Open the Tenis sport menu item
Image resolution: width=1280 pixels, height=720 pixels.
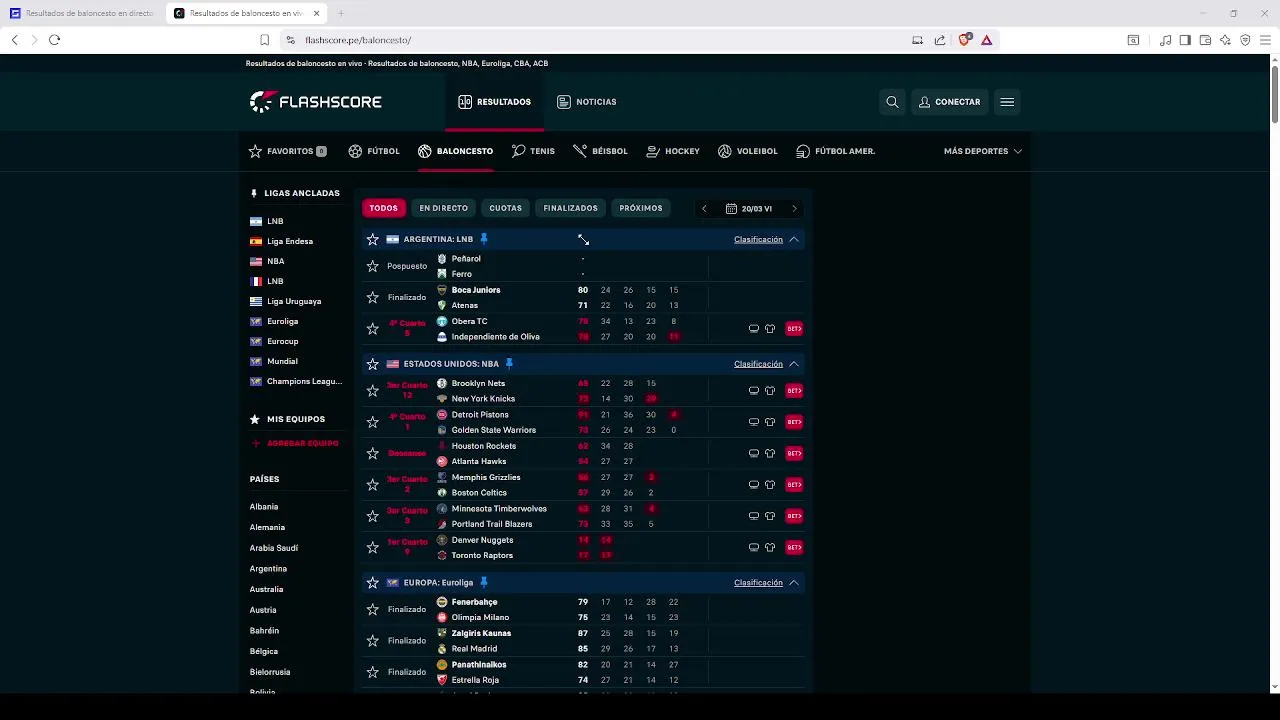pyautogui.click(x=533, y=151)
